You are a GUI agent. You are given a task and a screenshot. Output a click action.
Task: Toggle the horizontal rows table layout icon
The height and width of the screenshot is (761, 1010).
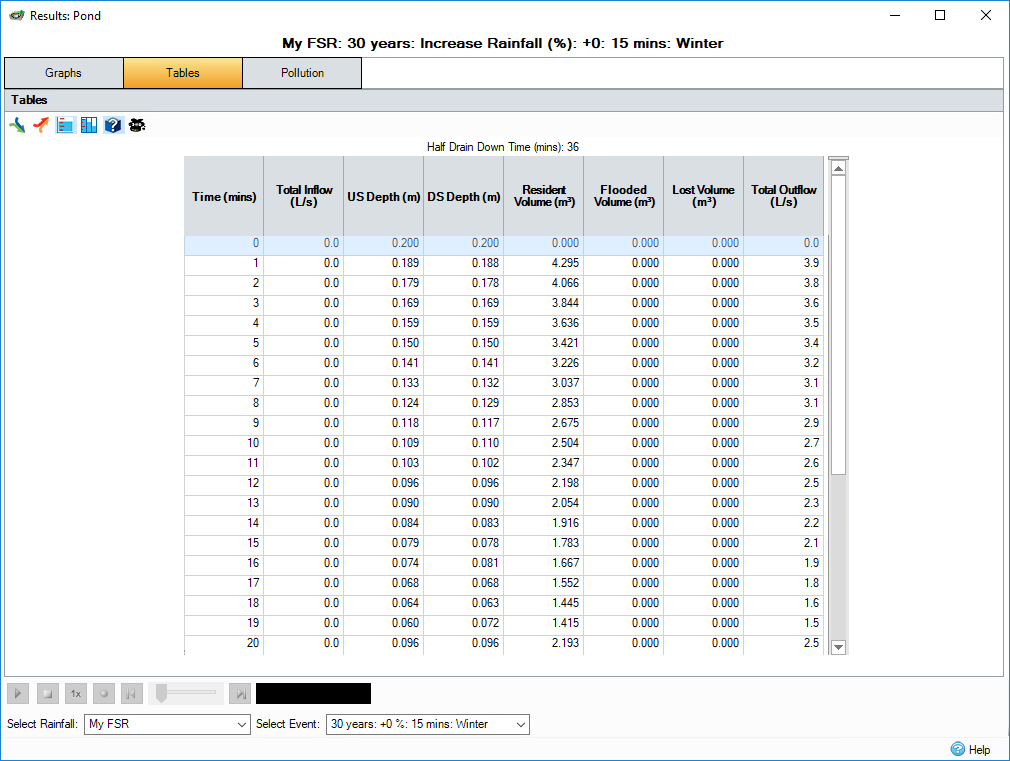[x=65, y=125]
